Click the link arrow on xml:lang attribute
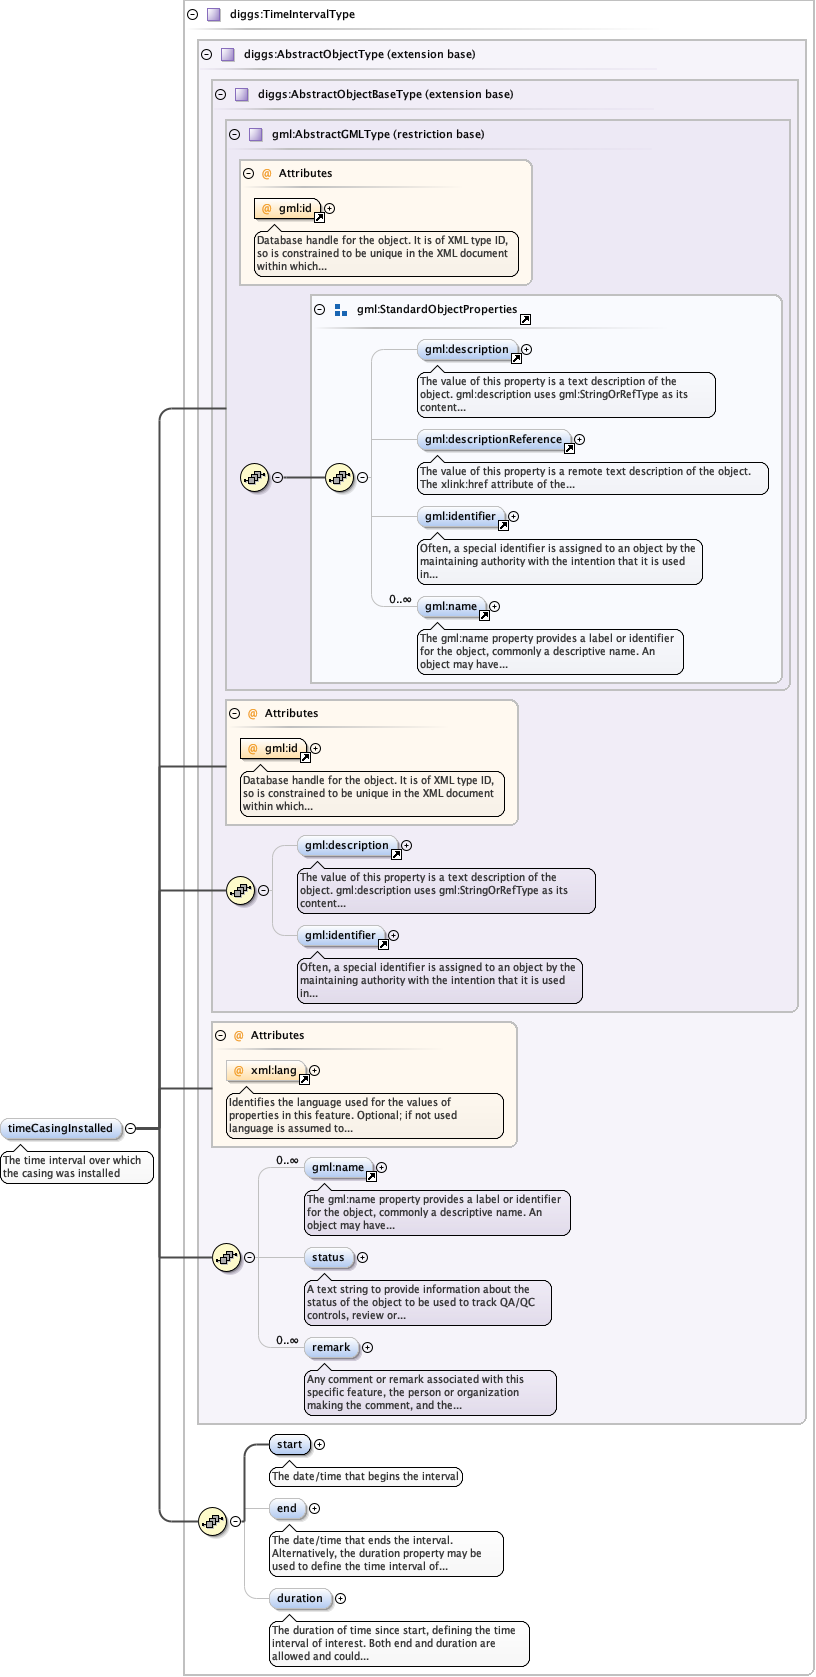Viewport: 816px width, 1677px height. coord(304,1080)
